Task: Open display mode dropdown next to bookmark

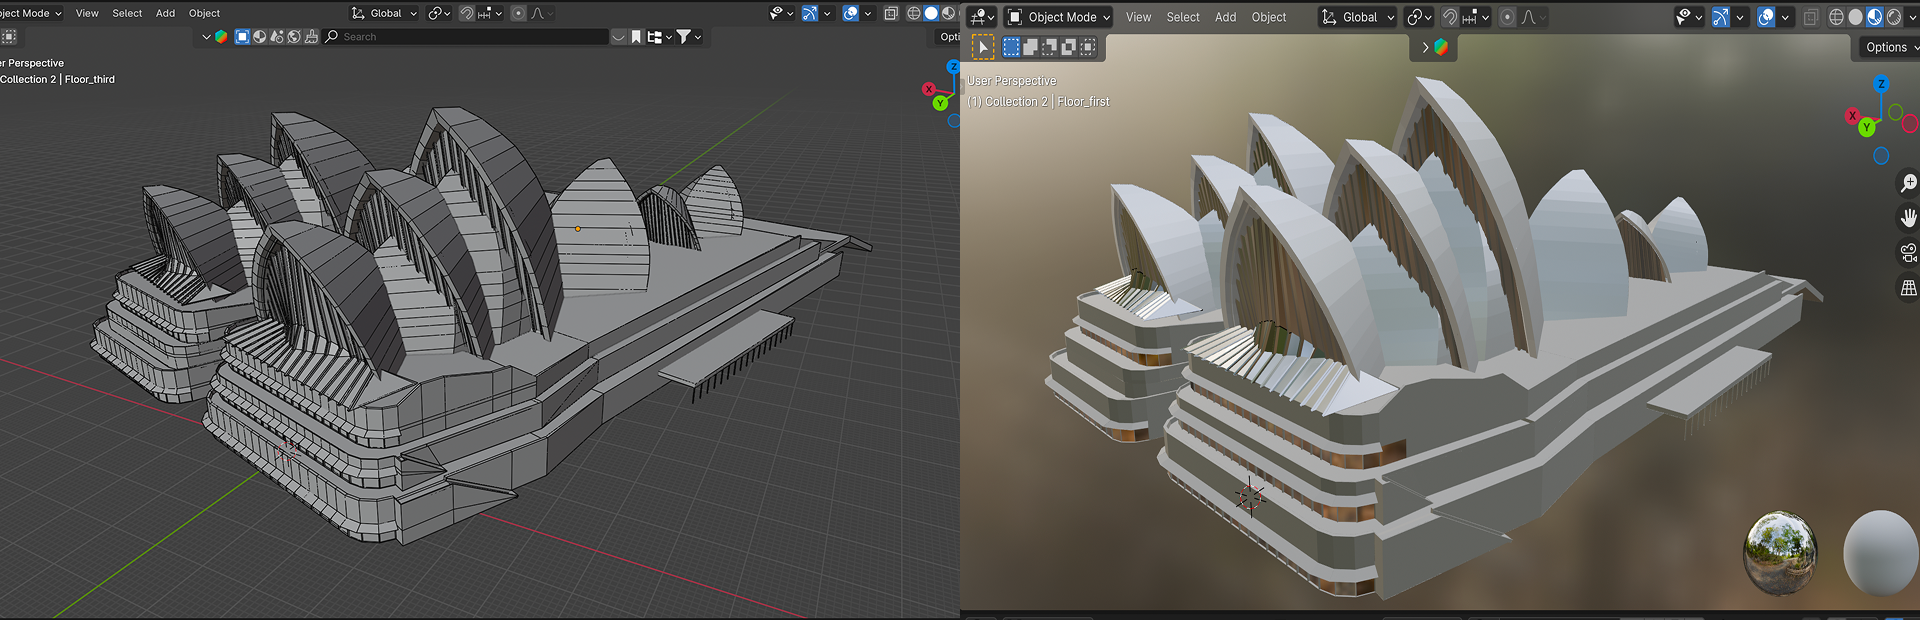Action: (x=660, y=37)
